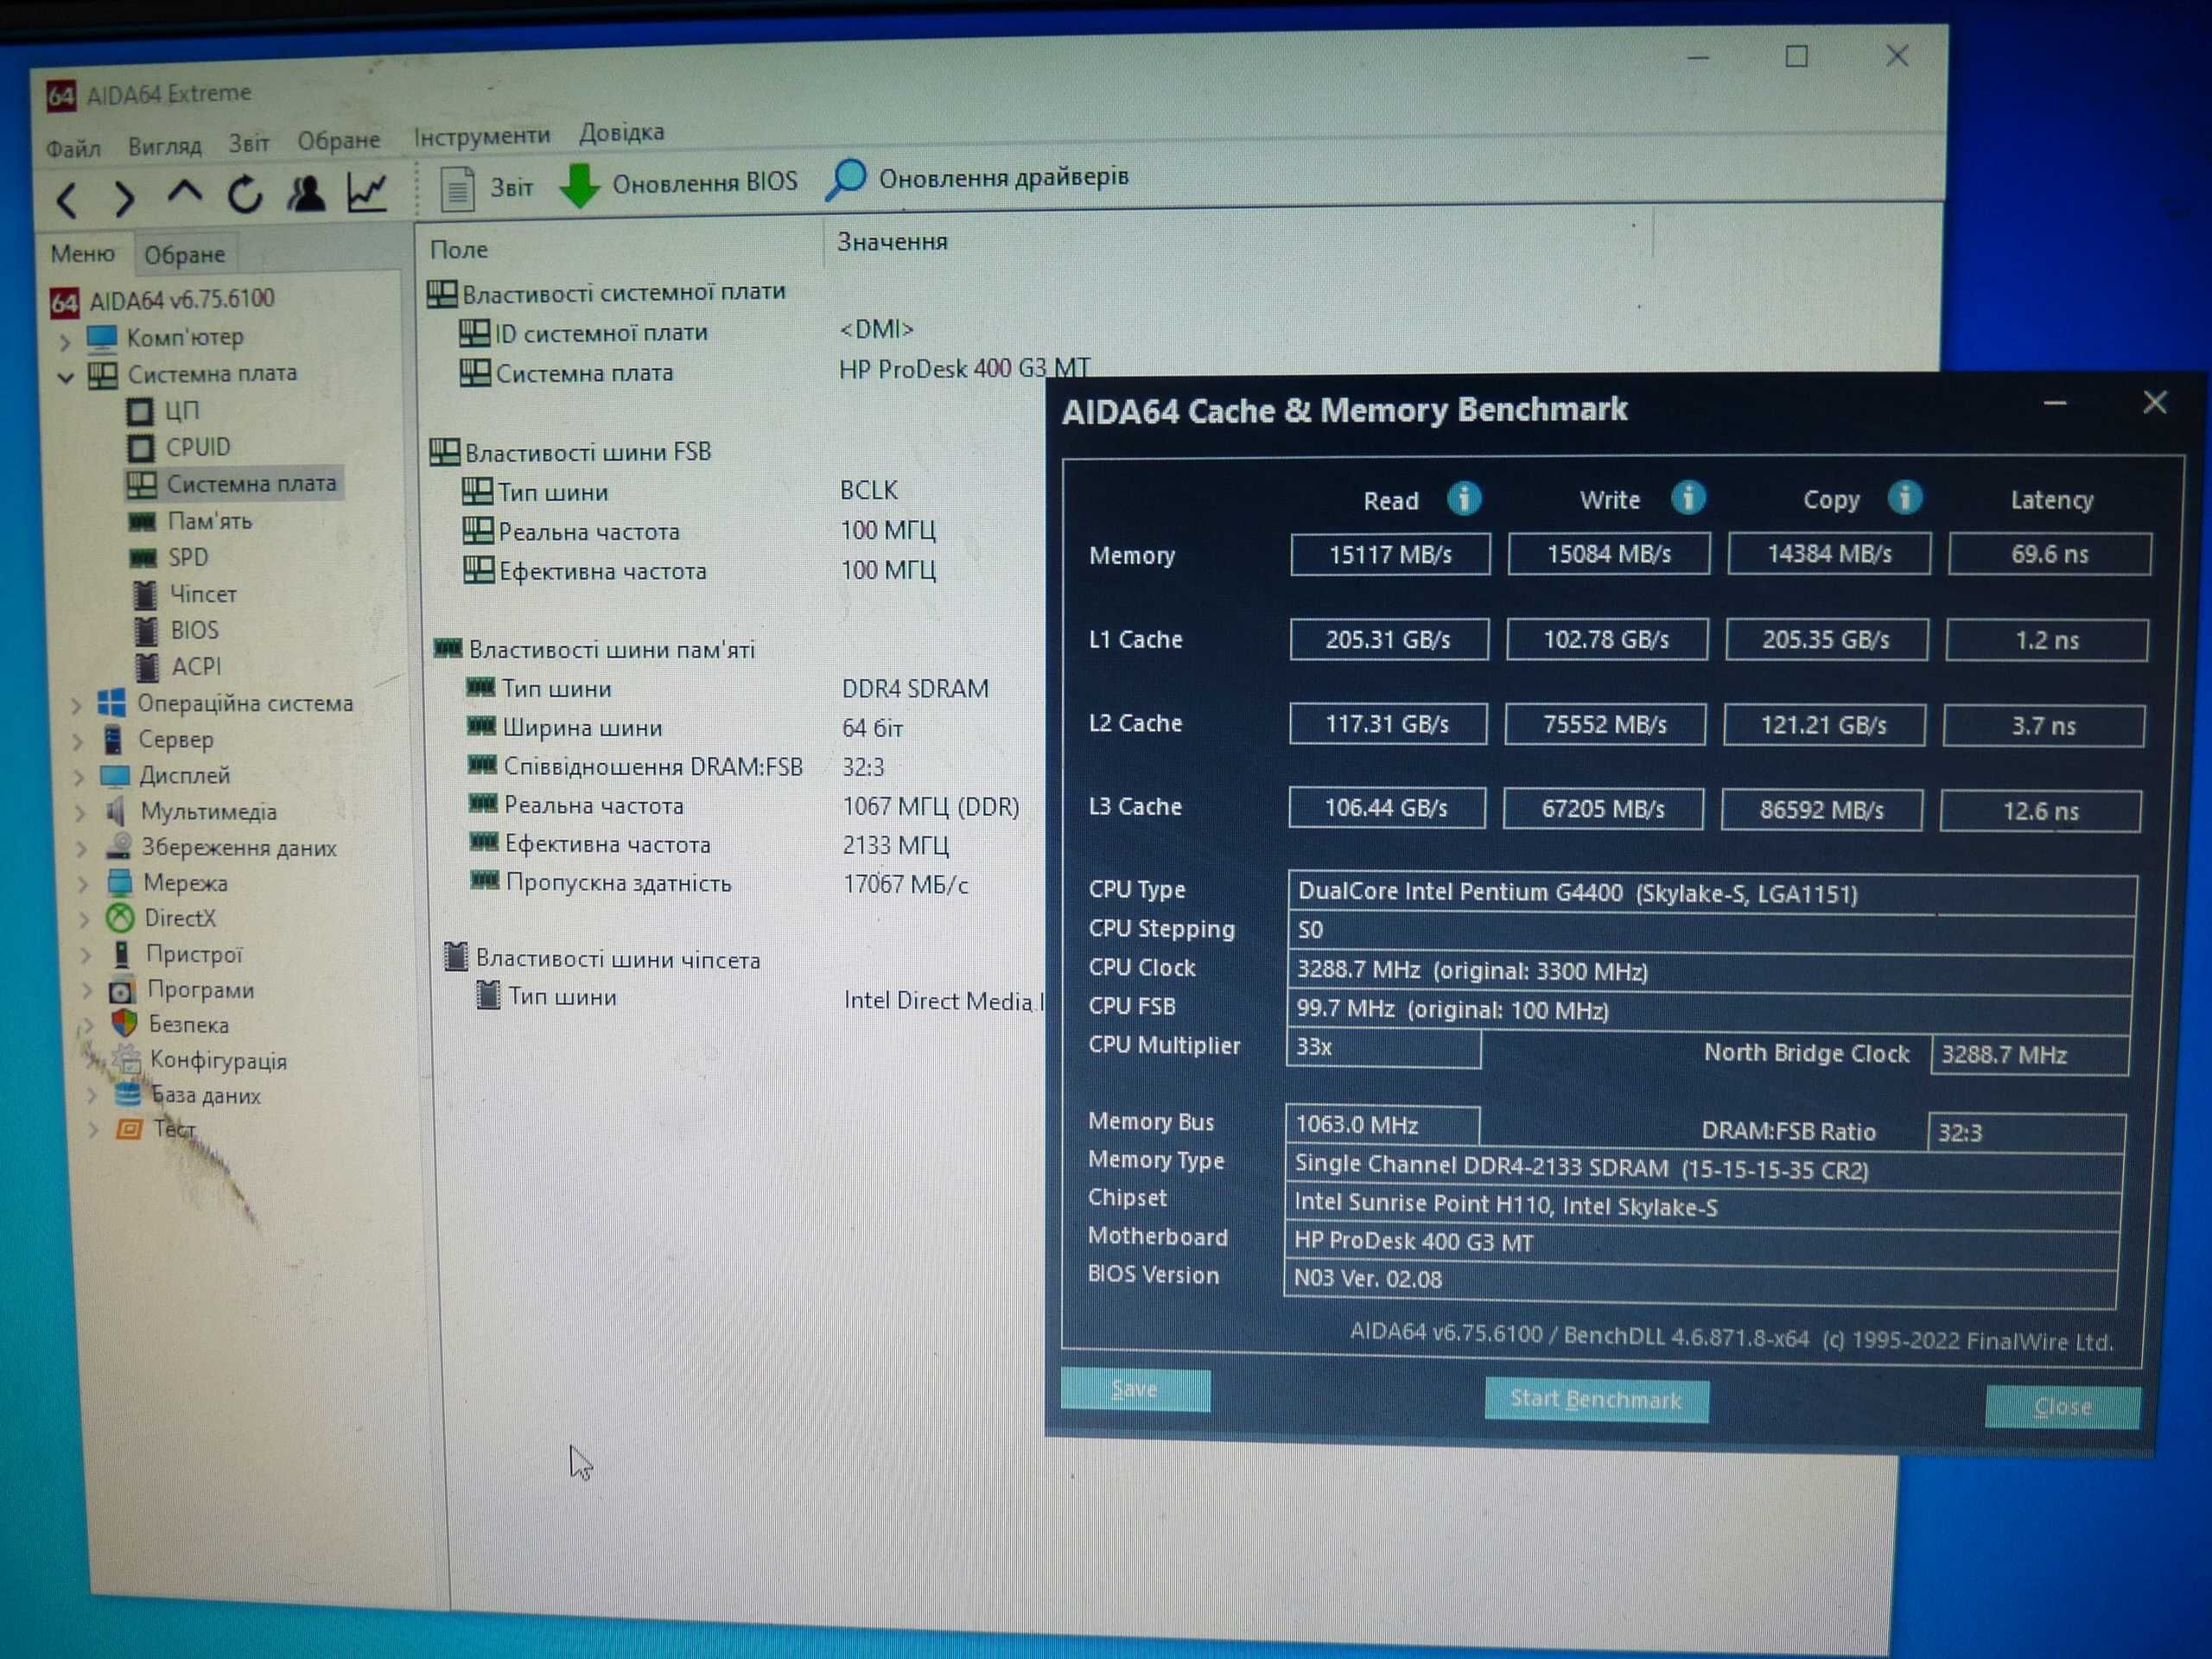The height and width of the screenshot is (1659, 2212).
Task: Click the Програми icon in tree
Action: [122, 990]
